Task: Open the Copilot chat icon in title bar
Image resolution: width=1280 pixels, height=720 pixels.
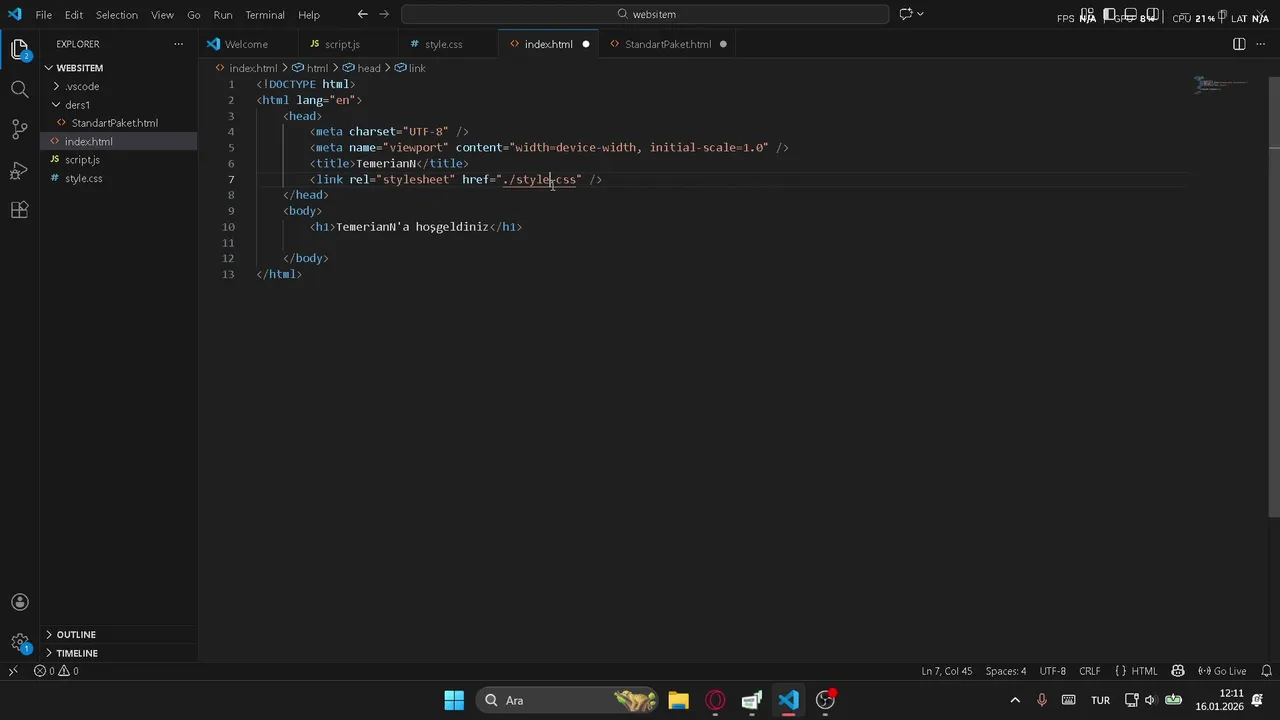Action: coord(906,14)
